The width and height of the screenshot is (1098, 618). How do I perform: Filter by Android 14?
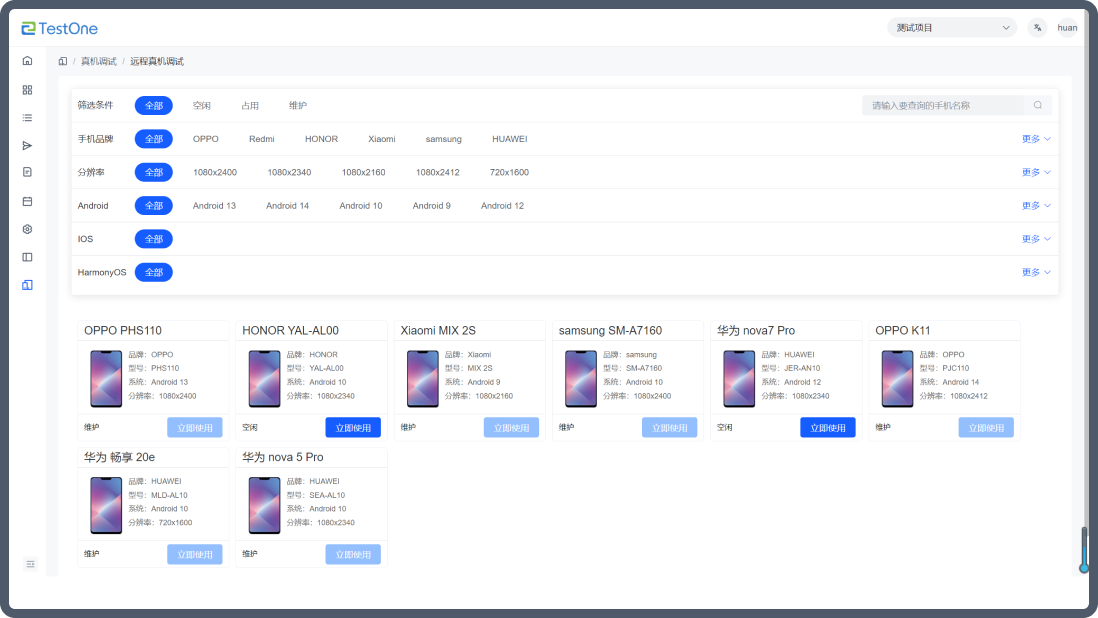click(287, 206)
